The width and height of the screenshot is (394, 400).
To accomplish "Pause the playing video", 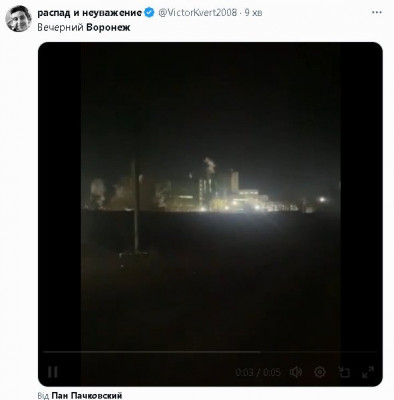I will (53, 372).
